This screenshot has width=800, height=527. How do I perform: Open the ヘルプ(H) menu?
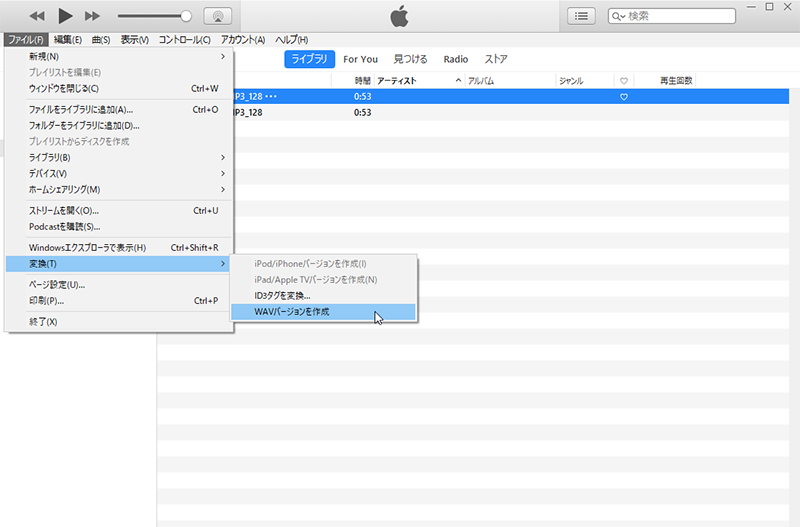(291, 40)
